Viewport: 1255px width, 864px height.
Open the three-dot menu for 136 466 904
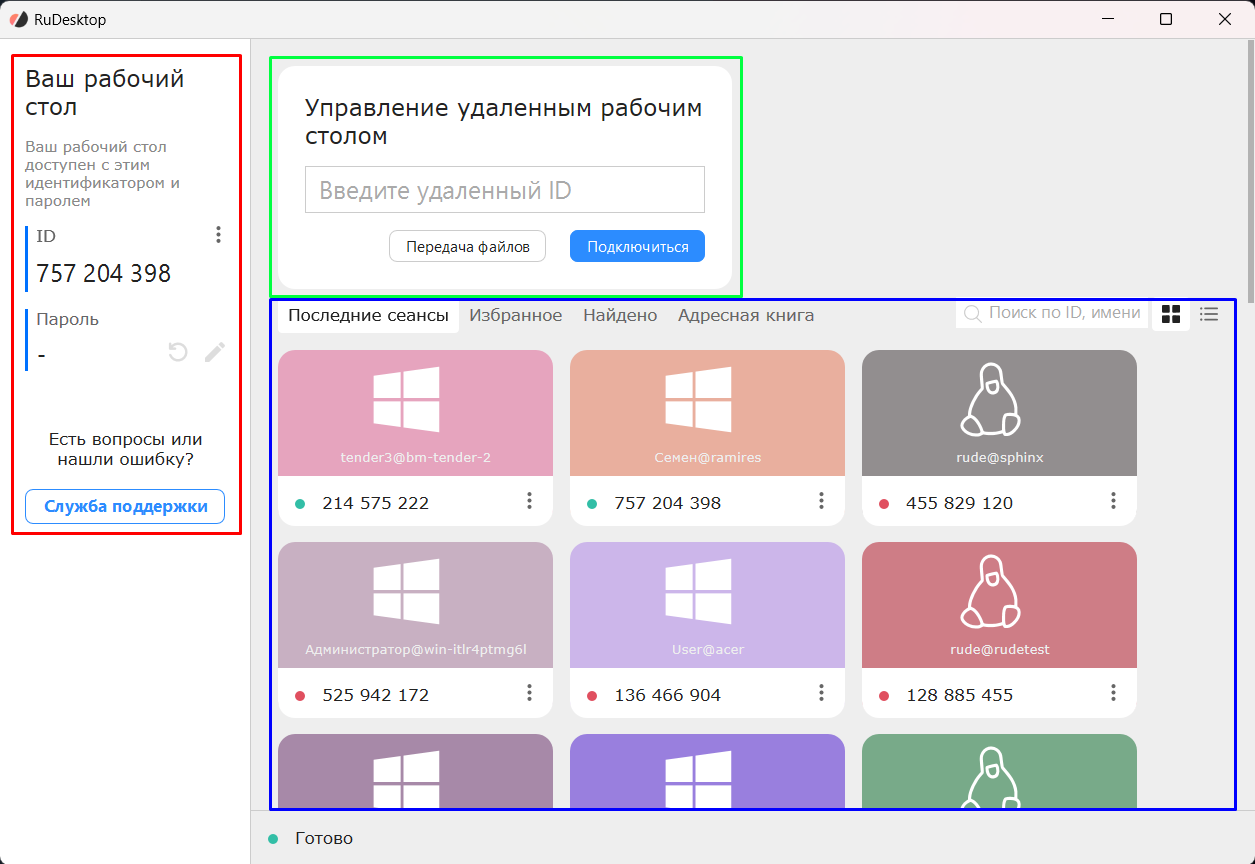click(822, 693)
